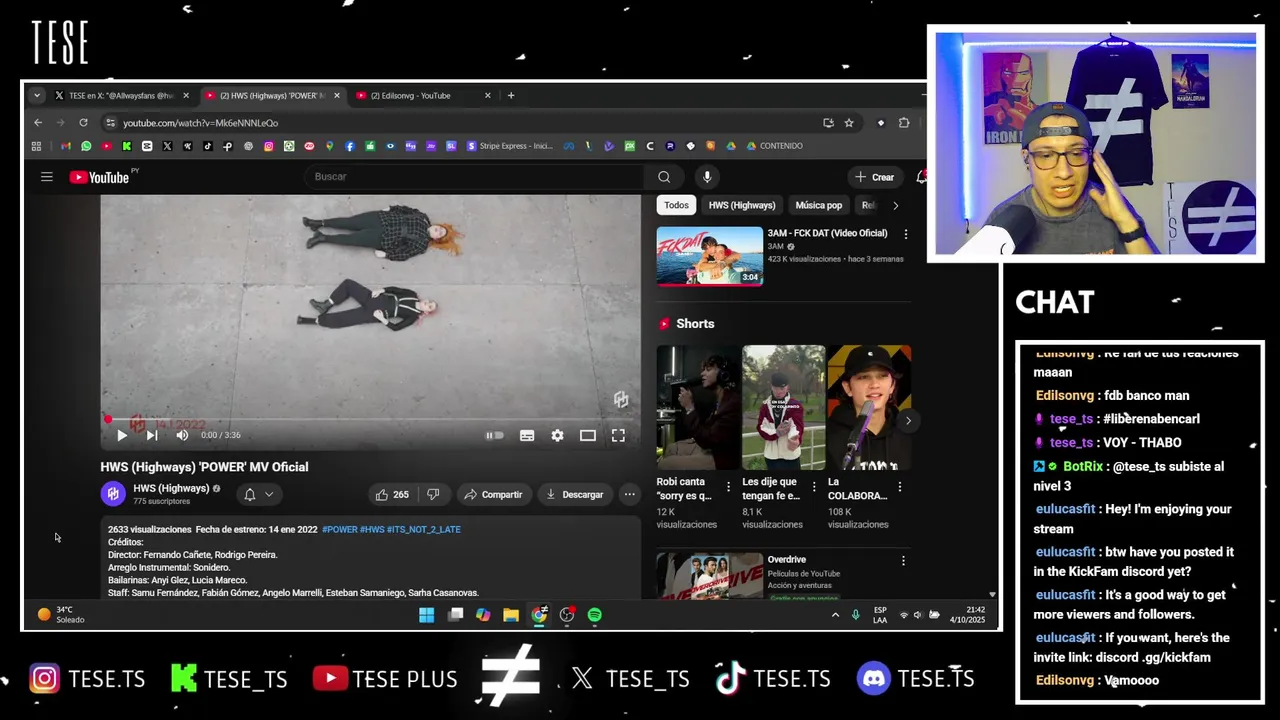1280x720 pixels.
Task: Open options menu for the Robi canta short
Action: (728, 487)
